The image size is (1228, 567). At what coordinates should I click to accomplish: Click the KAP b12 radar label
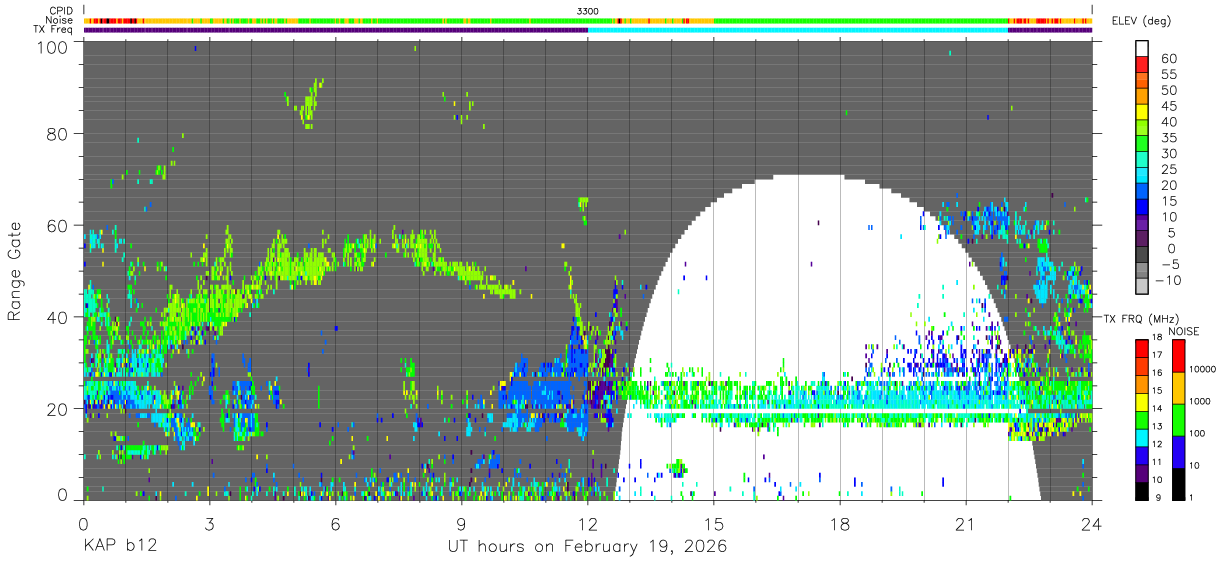(119, 548)
